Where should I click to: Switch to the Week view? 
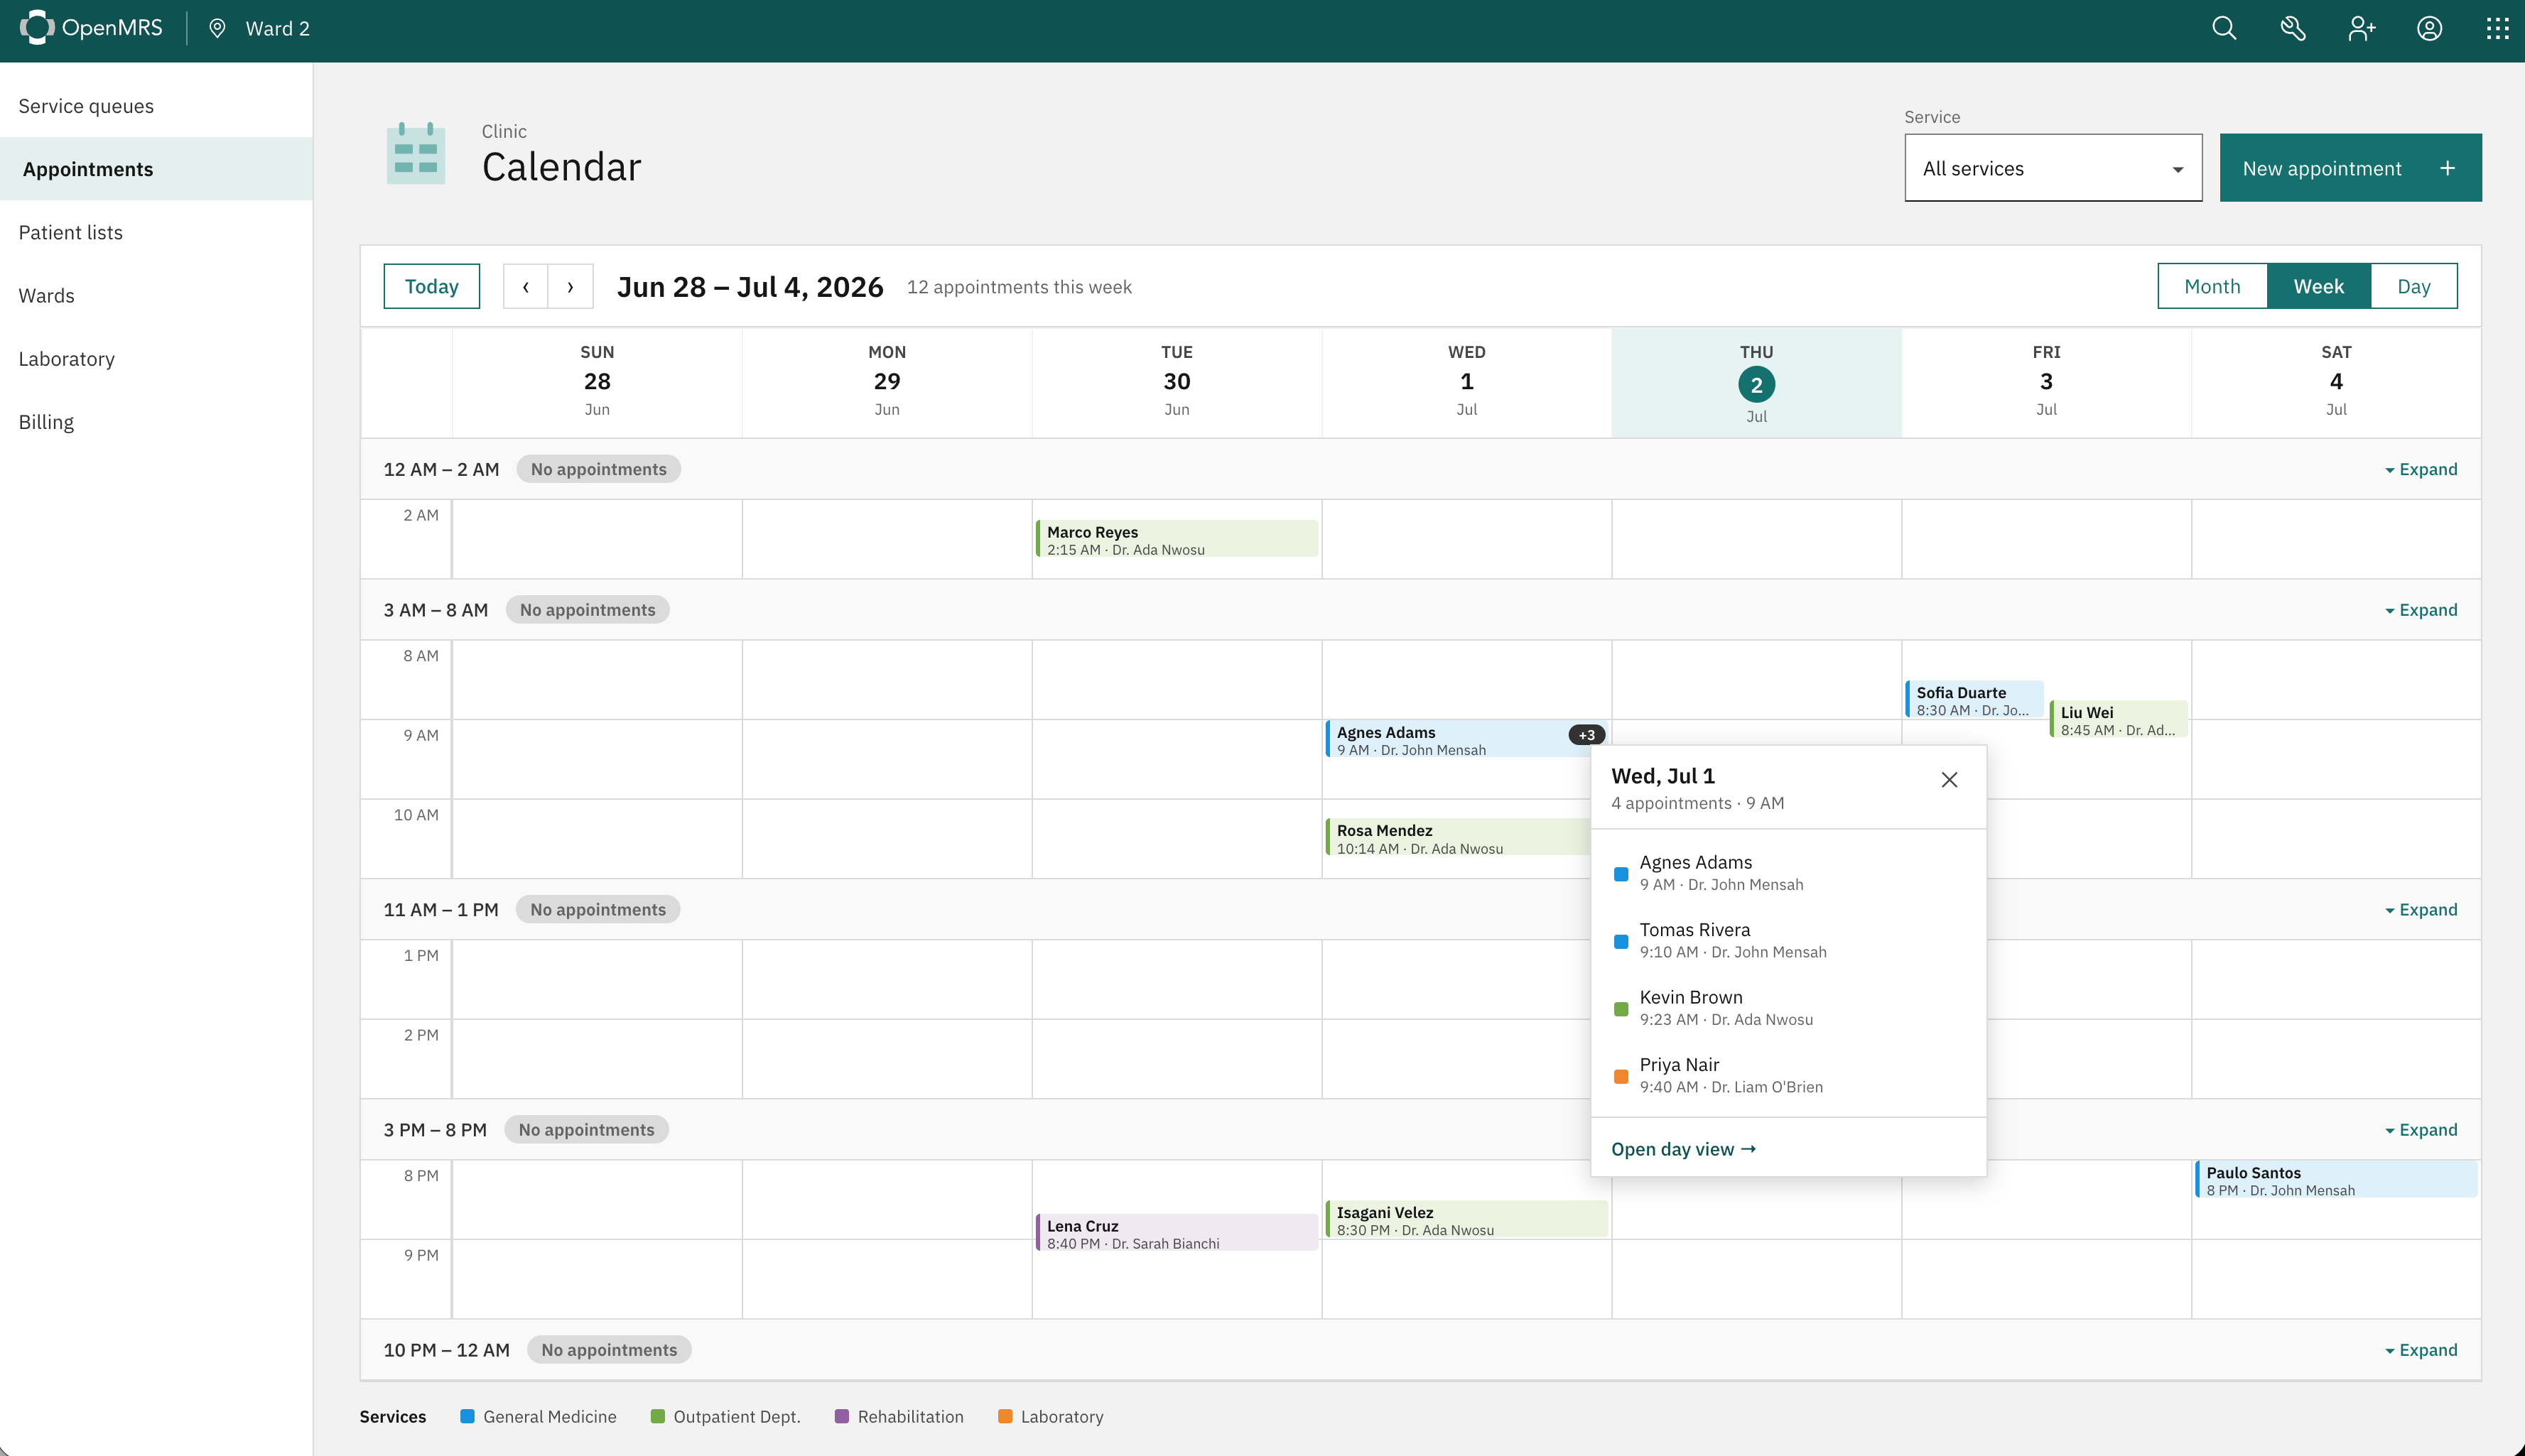click(x=2318, y=286)
